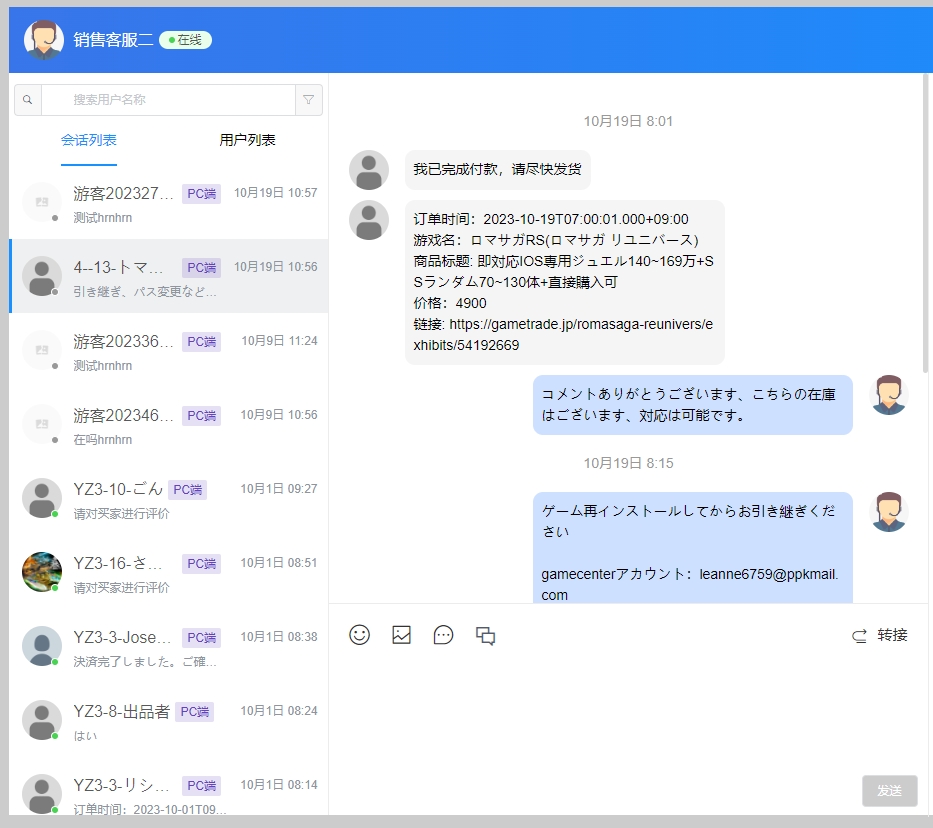
Task: Open conversation 游客202346 from 10月9日 10:56
Action: coord(169,424)
